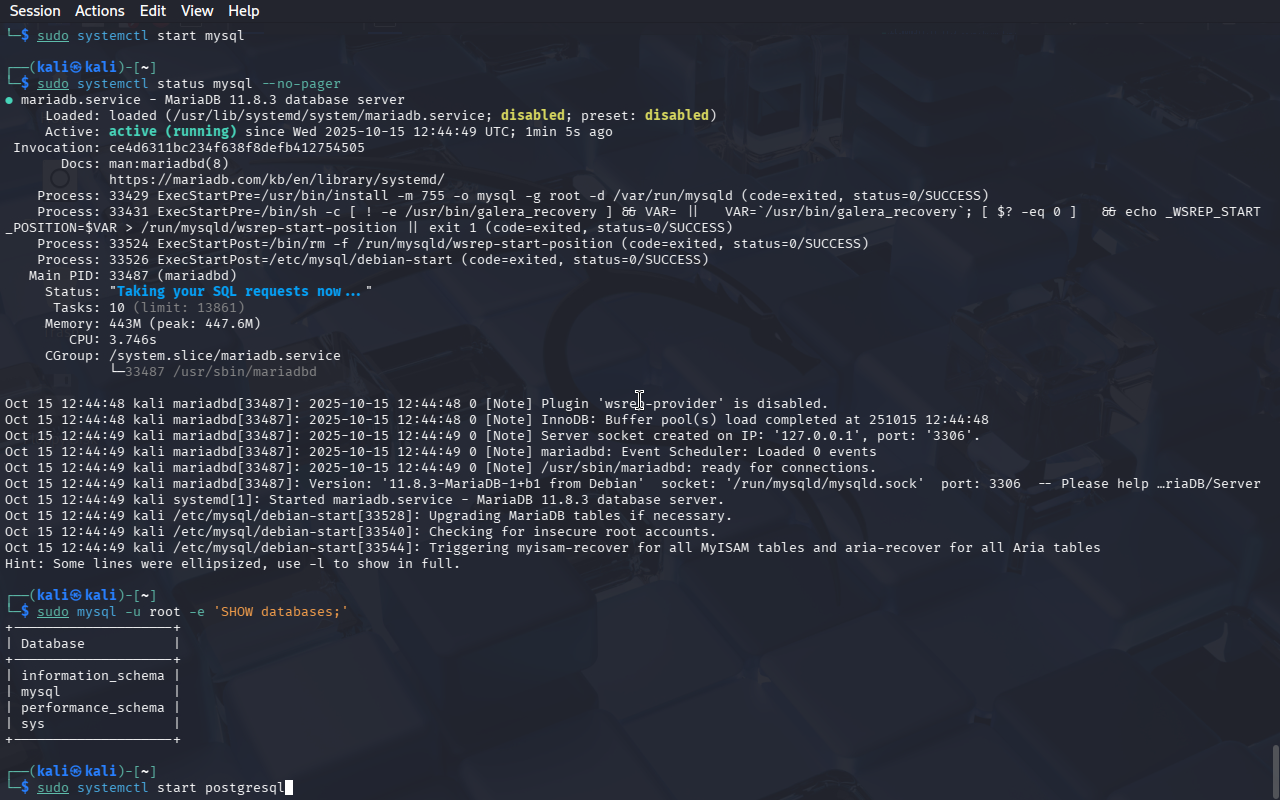Select performance_schema in the database table
Screen dimensions: 1280x800
click(92, 708)
